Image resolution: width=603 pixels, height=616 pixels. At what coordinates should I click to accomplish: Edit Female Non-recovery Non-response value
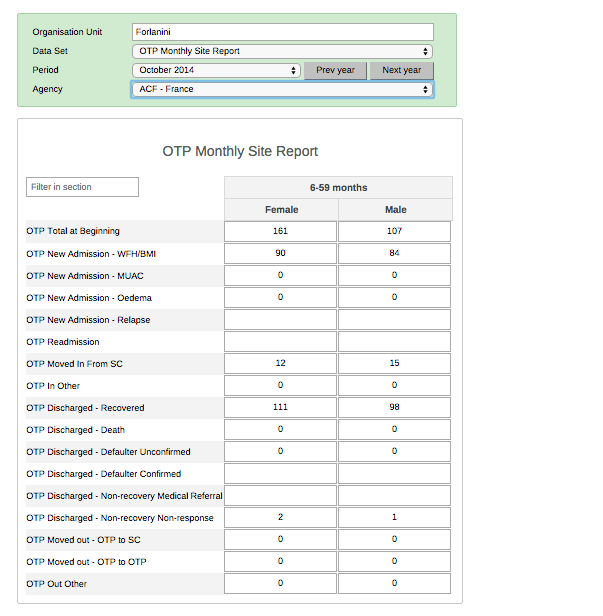(281, 518)
